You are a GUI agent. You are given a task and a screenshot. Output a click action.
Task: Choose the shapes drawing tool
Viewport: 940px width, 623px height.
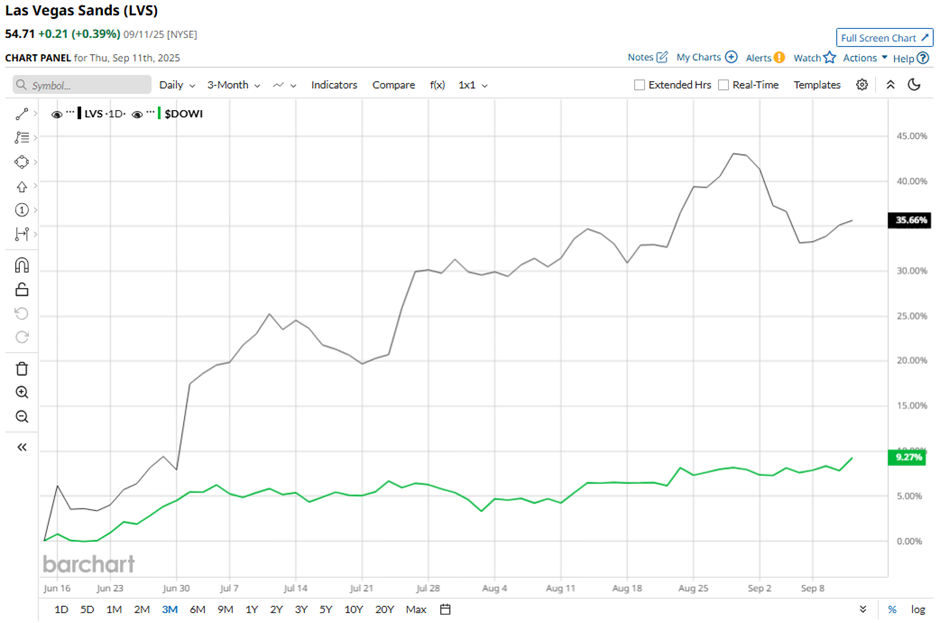(x=22, y=162)
